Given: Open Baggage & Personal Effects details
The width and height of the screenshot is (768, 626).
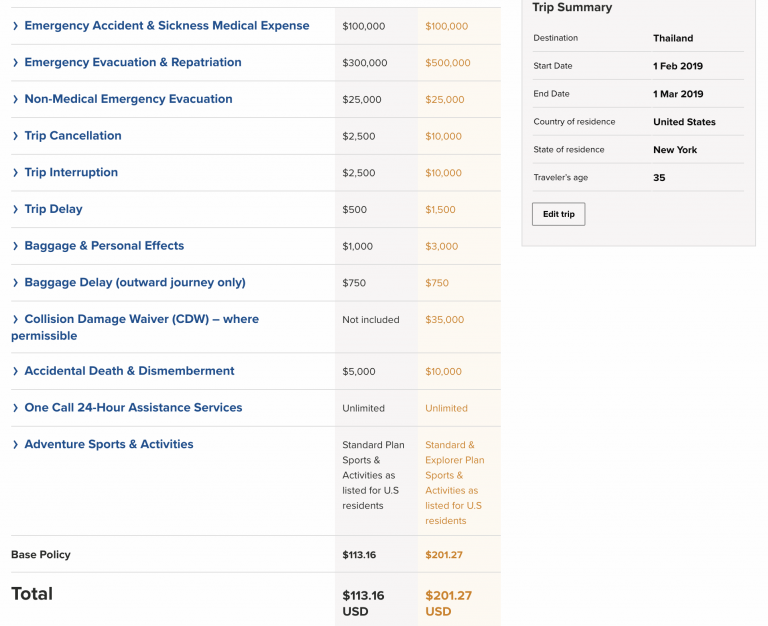Looking at the screenshot, I should coord(104,246).
